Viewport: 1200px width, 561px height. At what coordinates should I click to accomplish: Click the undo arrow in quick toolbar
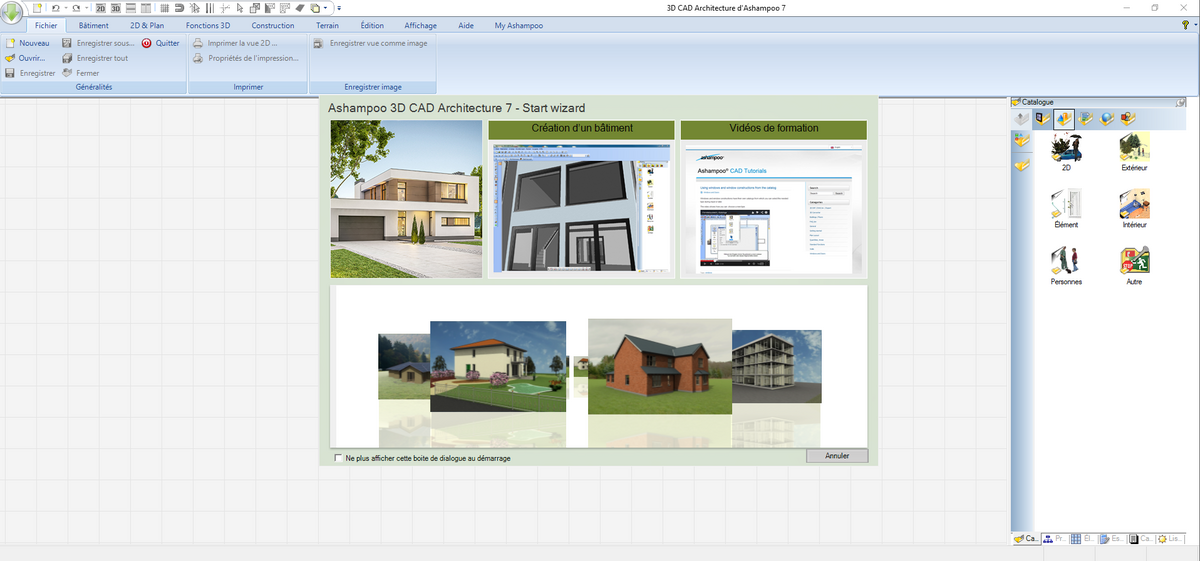point(56,8)
